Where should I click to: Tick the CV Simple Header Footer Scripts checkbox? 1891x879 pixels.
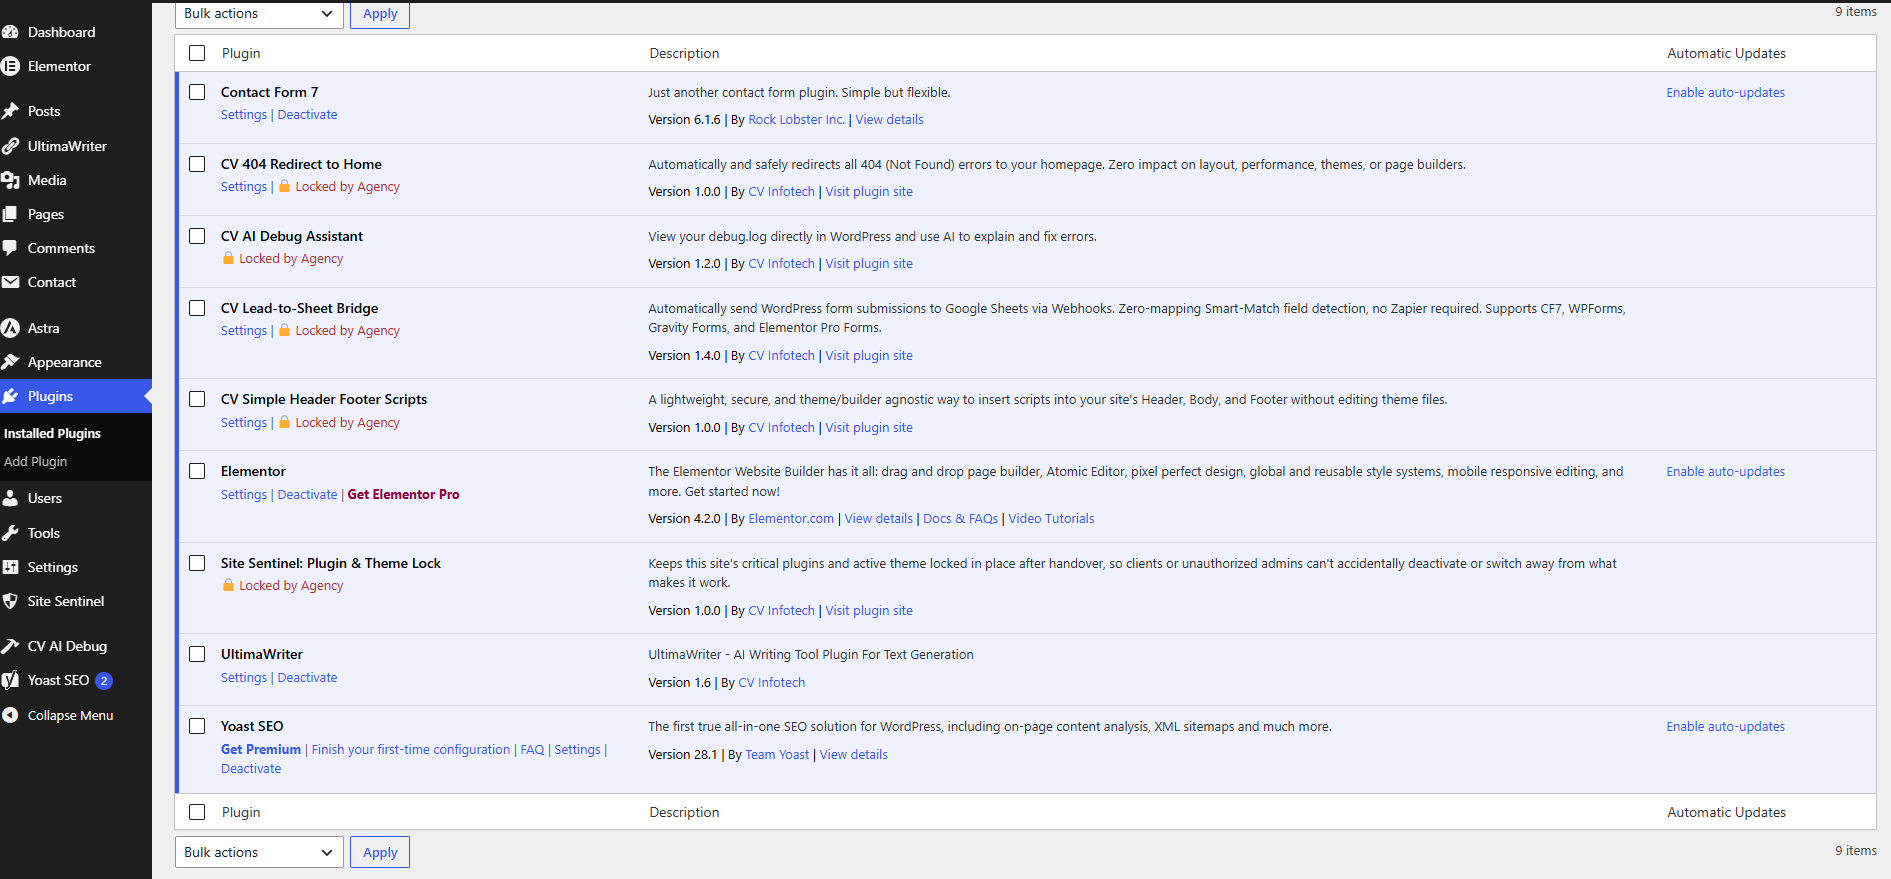[197, 399]
